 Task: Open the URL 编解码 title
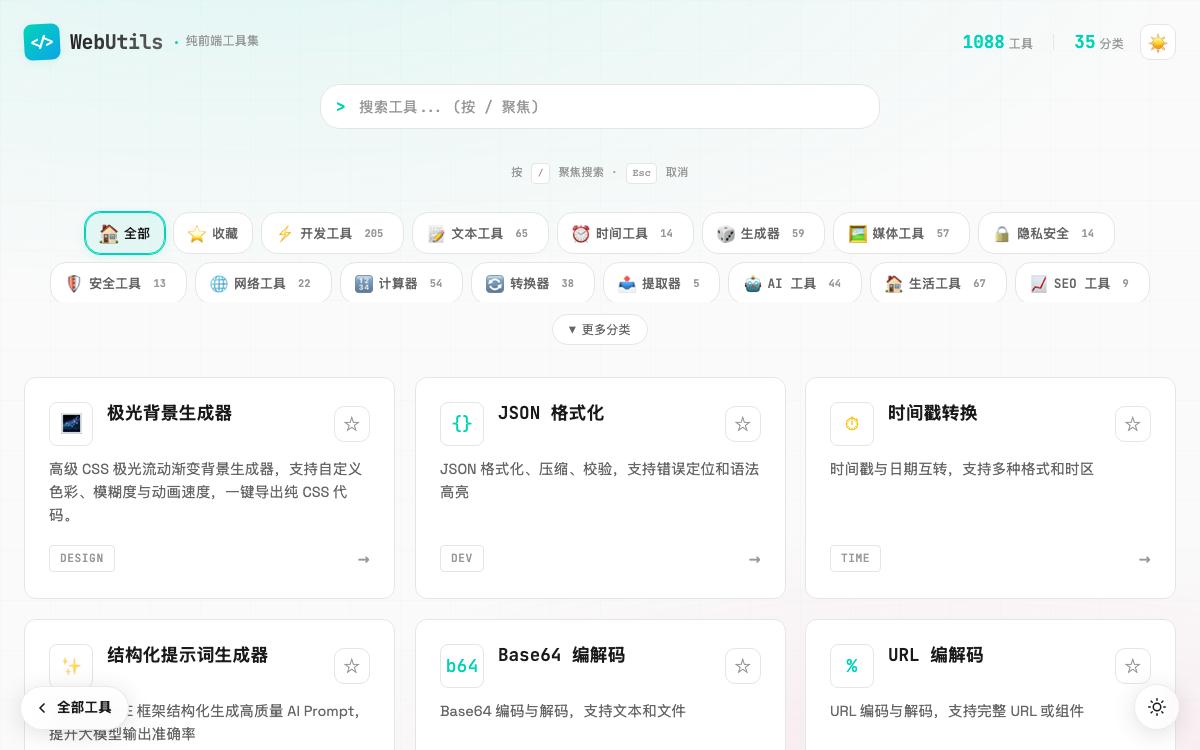(x=936, y=655)
